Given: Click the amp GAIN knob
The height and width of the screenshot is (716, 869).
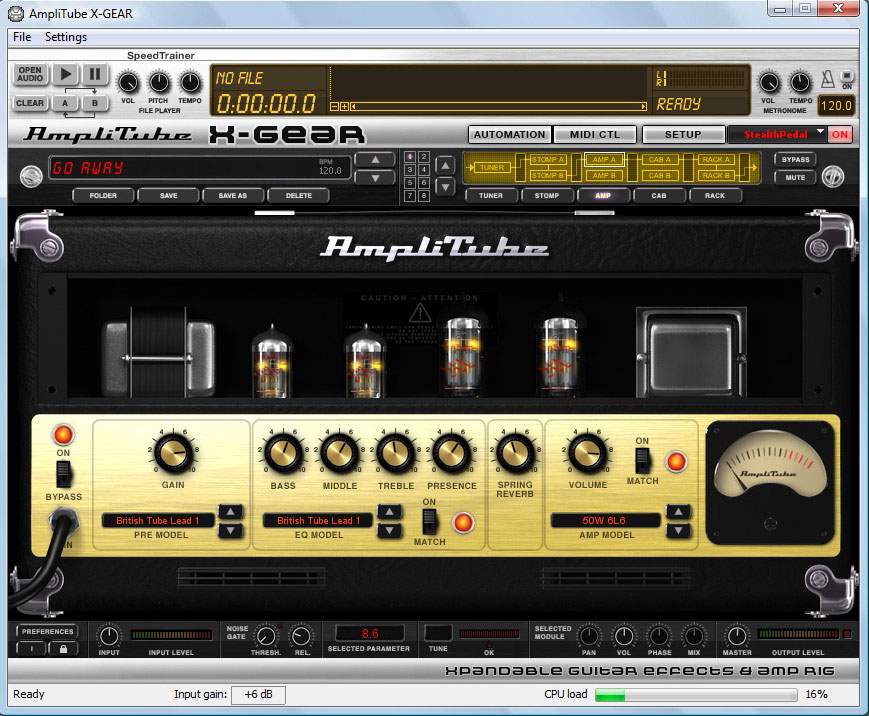Looking at the screenshot, I should [173, 453].
